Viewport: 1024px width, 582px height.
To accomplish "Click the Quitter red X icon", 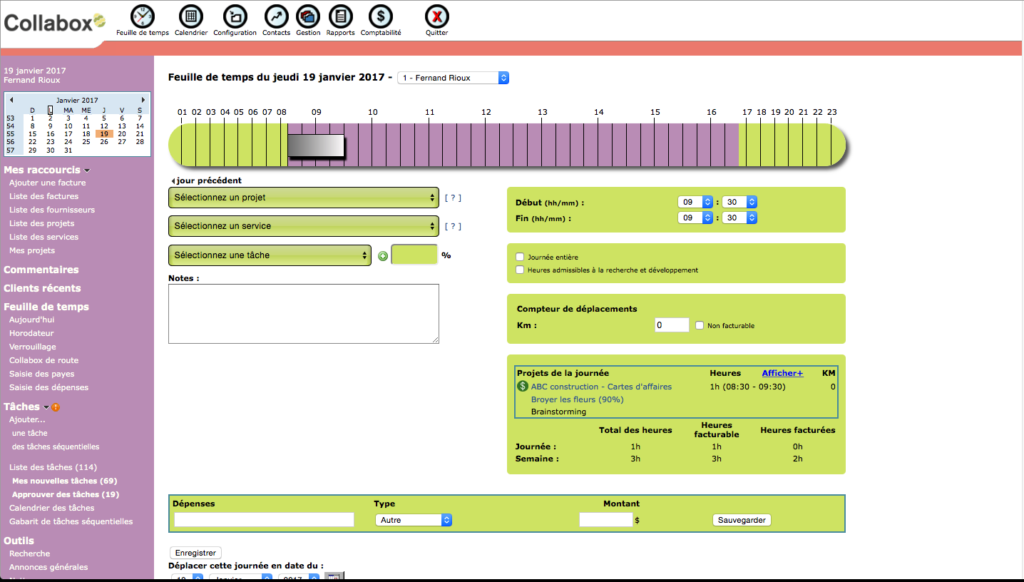I will (x=436, y=16).
